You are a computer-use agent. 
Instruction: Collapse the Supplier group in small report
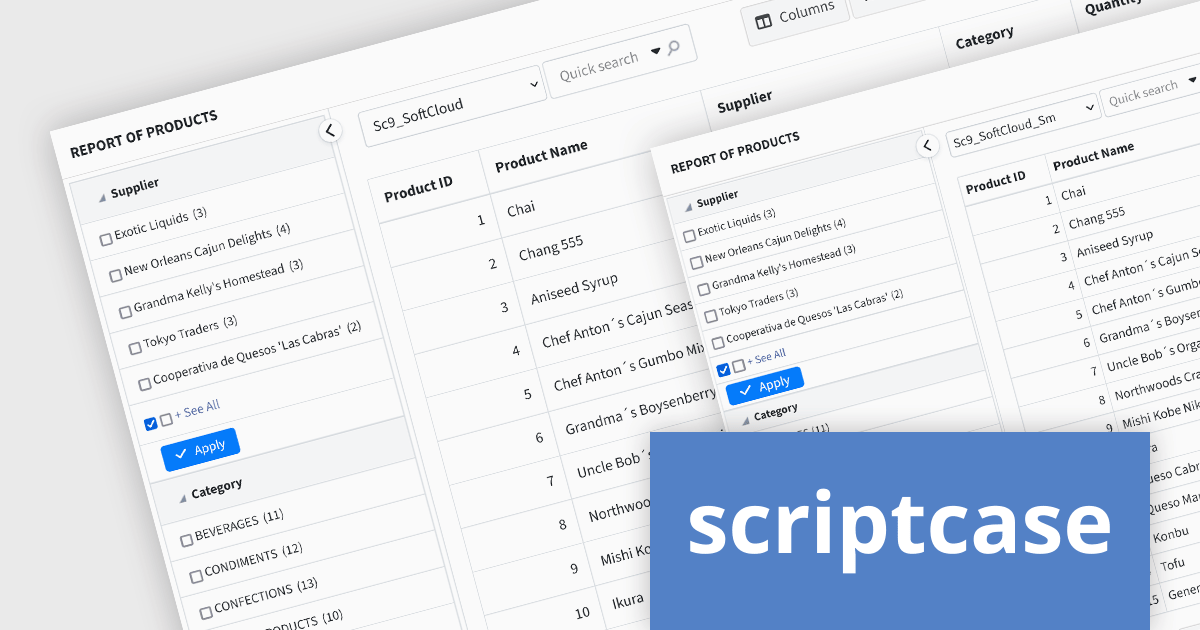coord(688,207)
